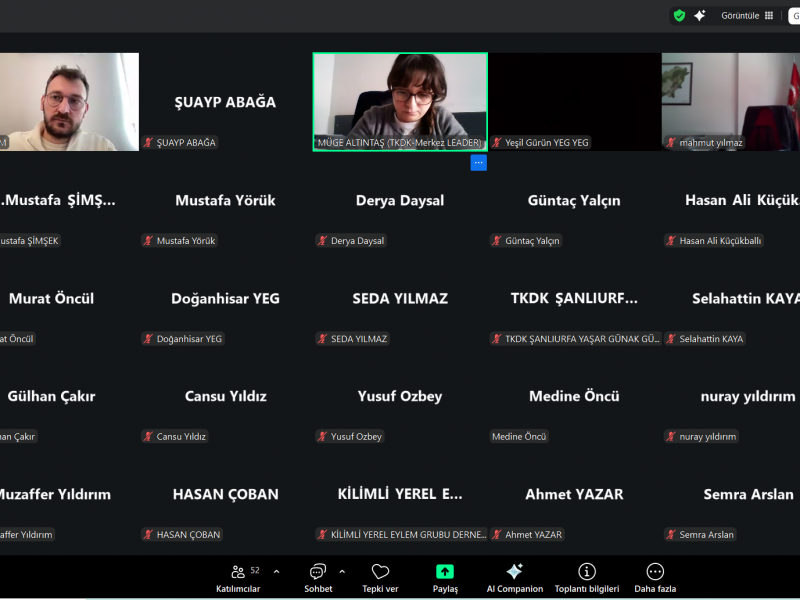Open the Katılımcılar participants panel

pyautogui.click(x=238, y=577)
